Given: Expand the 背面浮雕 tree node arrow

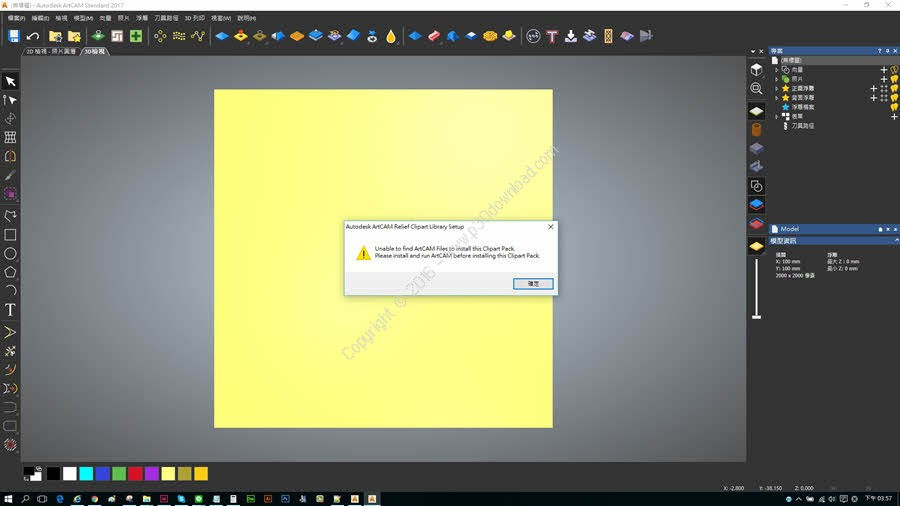Looking at the screenshot, I should (777, 98).
